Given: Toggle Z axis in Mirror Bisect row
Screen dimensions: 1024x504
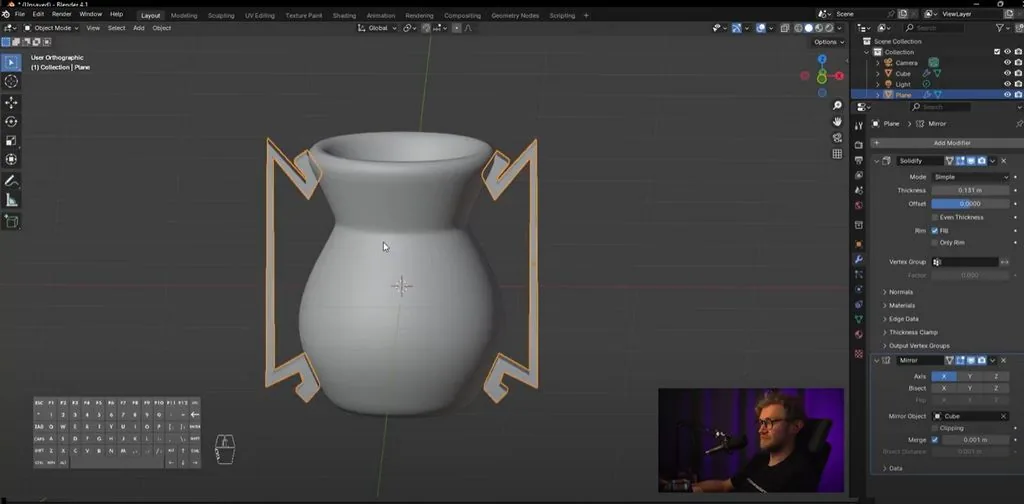Looking at the screenshot, I should (x=996, y=388).
